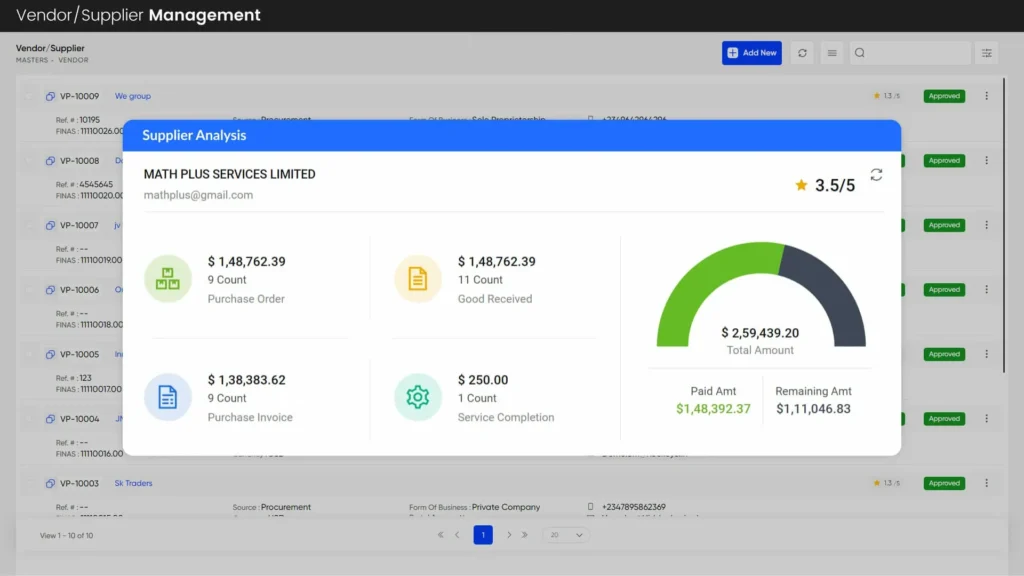The width and height of the screenshot is (1024, 576).
Task: Click the Purchase Order boxes icon
Action: coord(168,279)
